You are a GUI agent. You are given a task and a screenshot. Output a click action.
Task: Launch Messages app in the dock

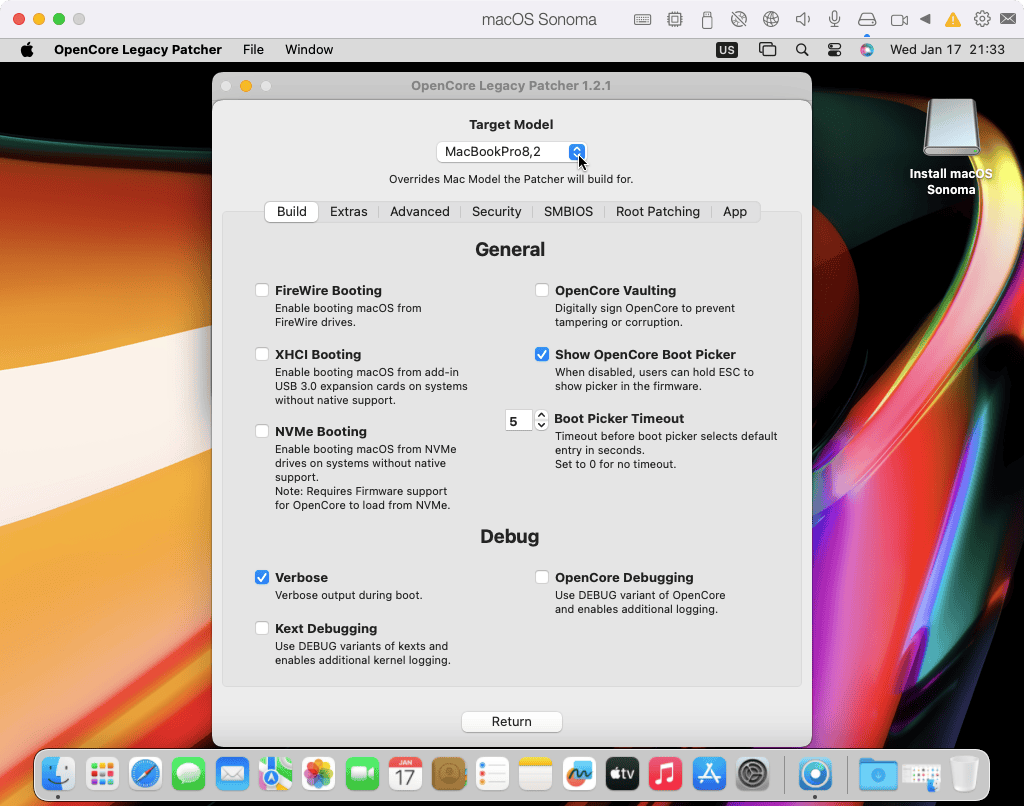click(188, 774)
